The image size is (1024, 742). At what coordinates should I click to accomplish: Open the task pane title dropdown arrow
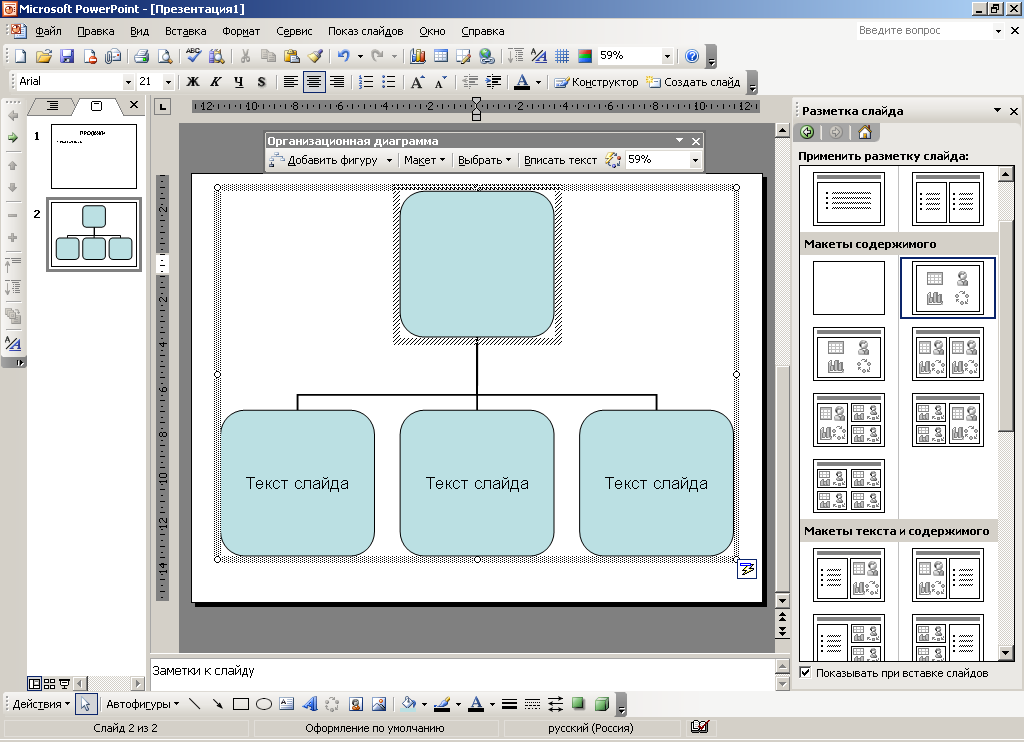point(997,110)
